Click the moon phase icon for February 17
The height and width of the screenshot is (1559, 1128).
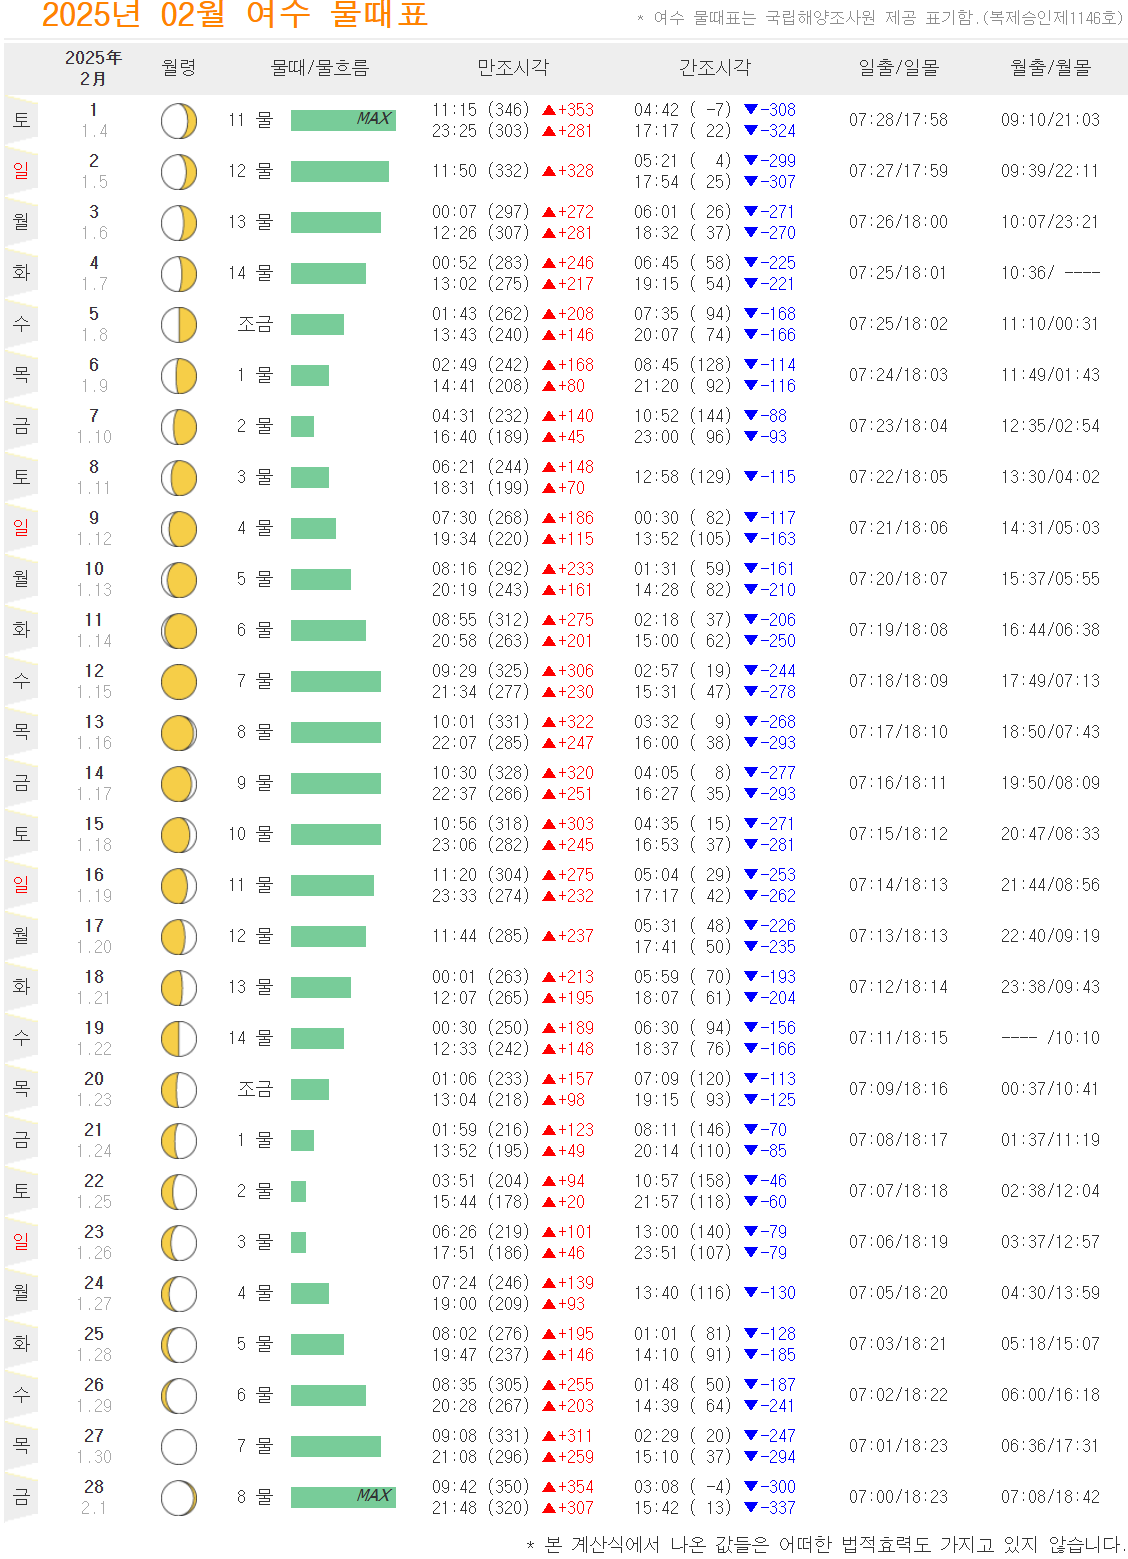click(x=179, y=937)
